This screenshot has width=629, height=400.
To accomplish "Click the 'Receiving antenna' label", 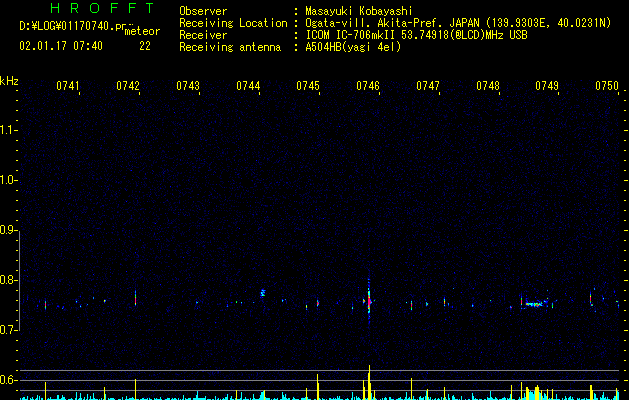I will point(230,47).
